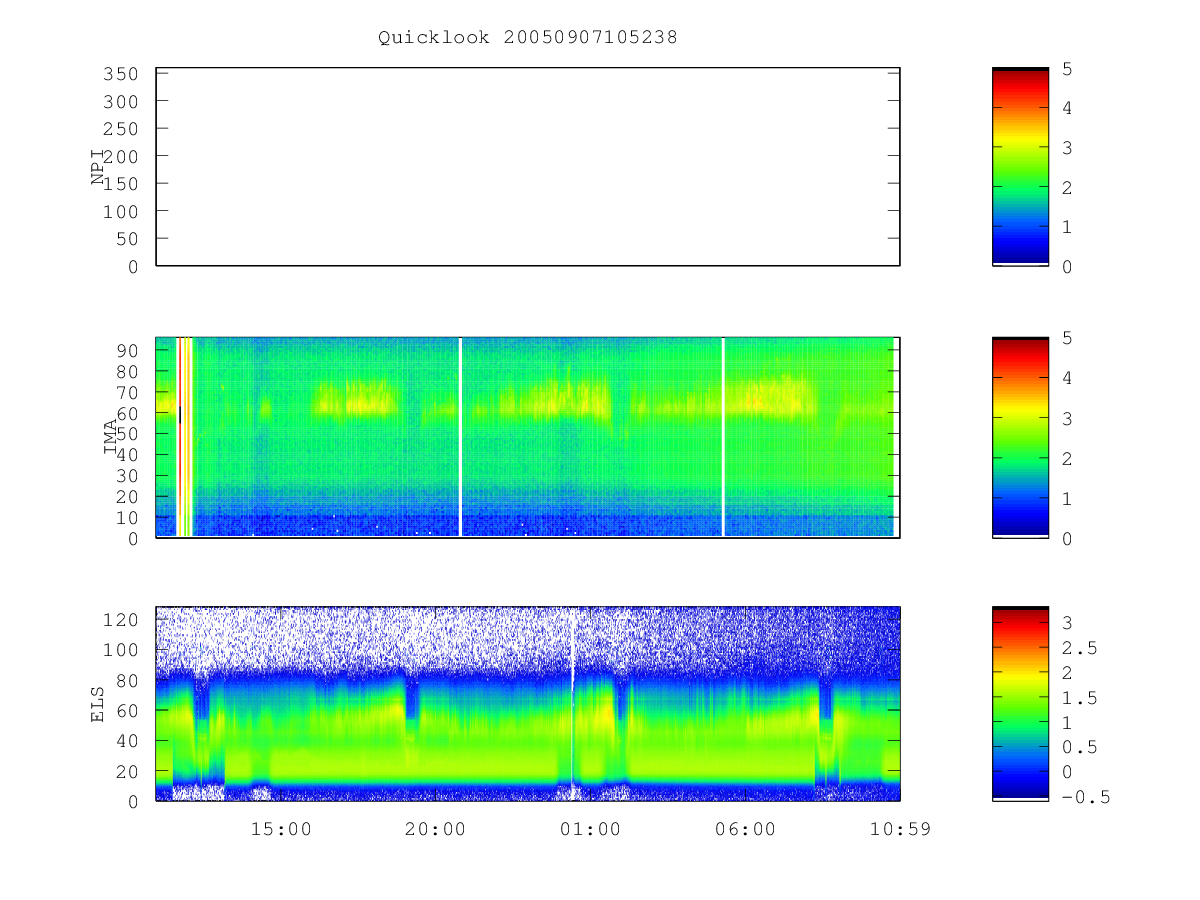Click the 06:00 time tick label
This screenshot has width=1200, height=900.
[x=746, y=829]
